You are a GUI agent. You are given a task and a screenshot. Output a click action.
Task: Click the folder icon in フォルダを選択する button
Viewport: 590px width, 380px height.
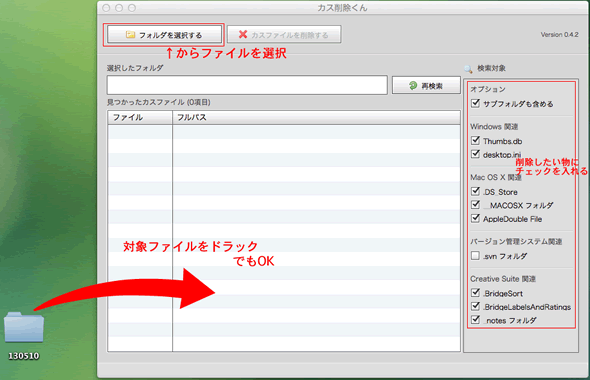pos(130,35)
